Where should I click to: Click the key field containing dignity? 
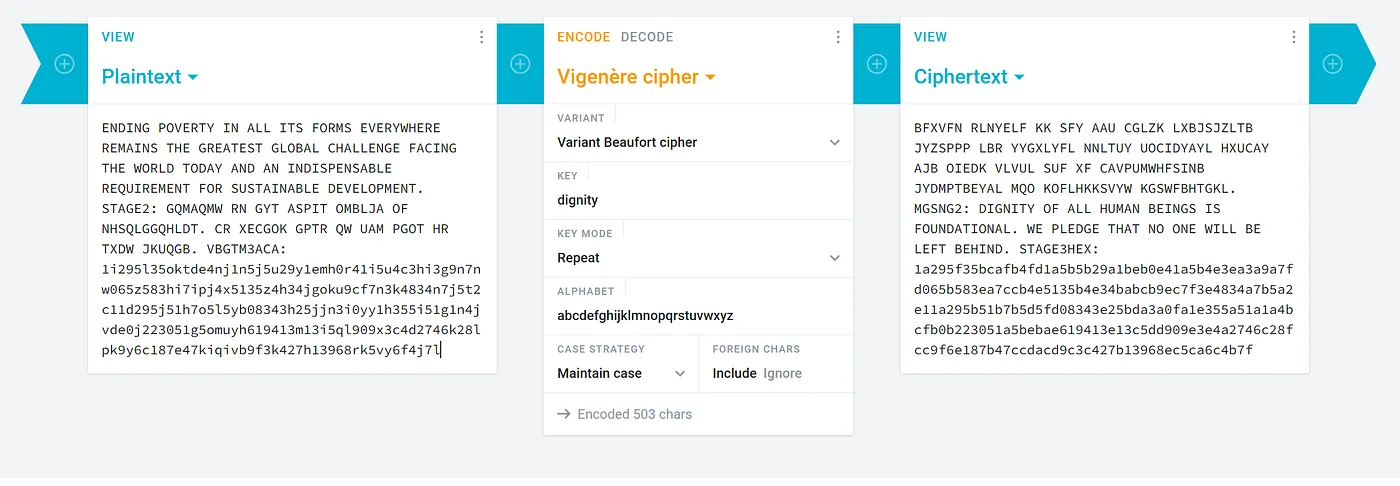tap(698, 199)
